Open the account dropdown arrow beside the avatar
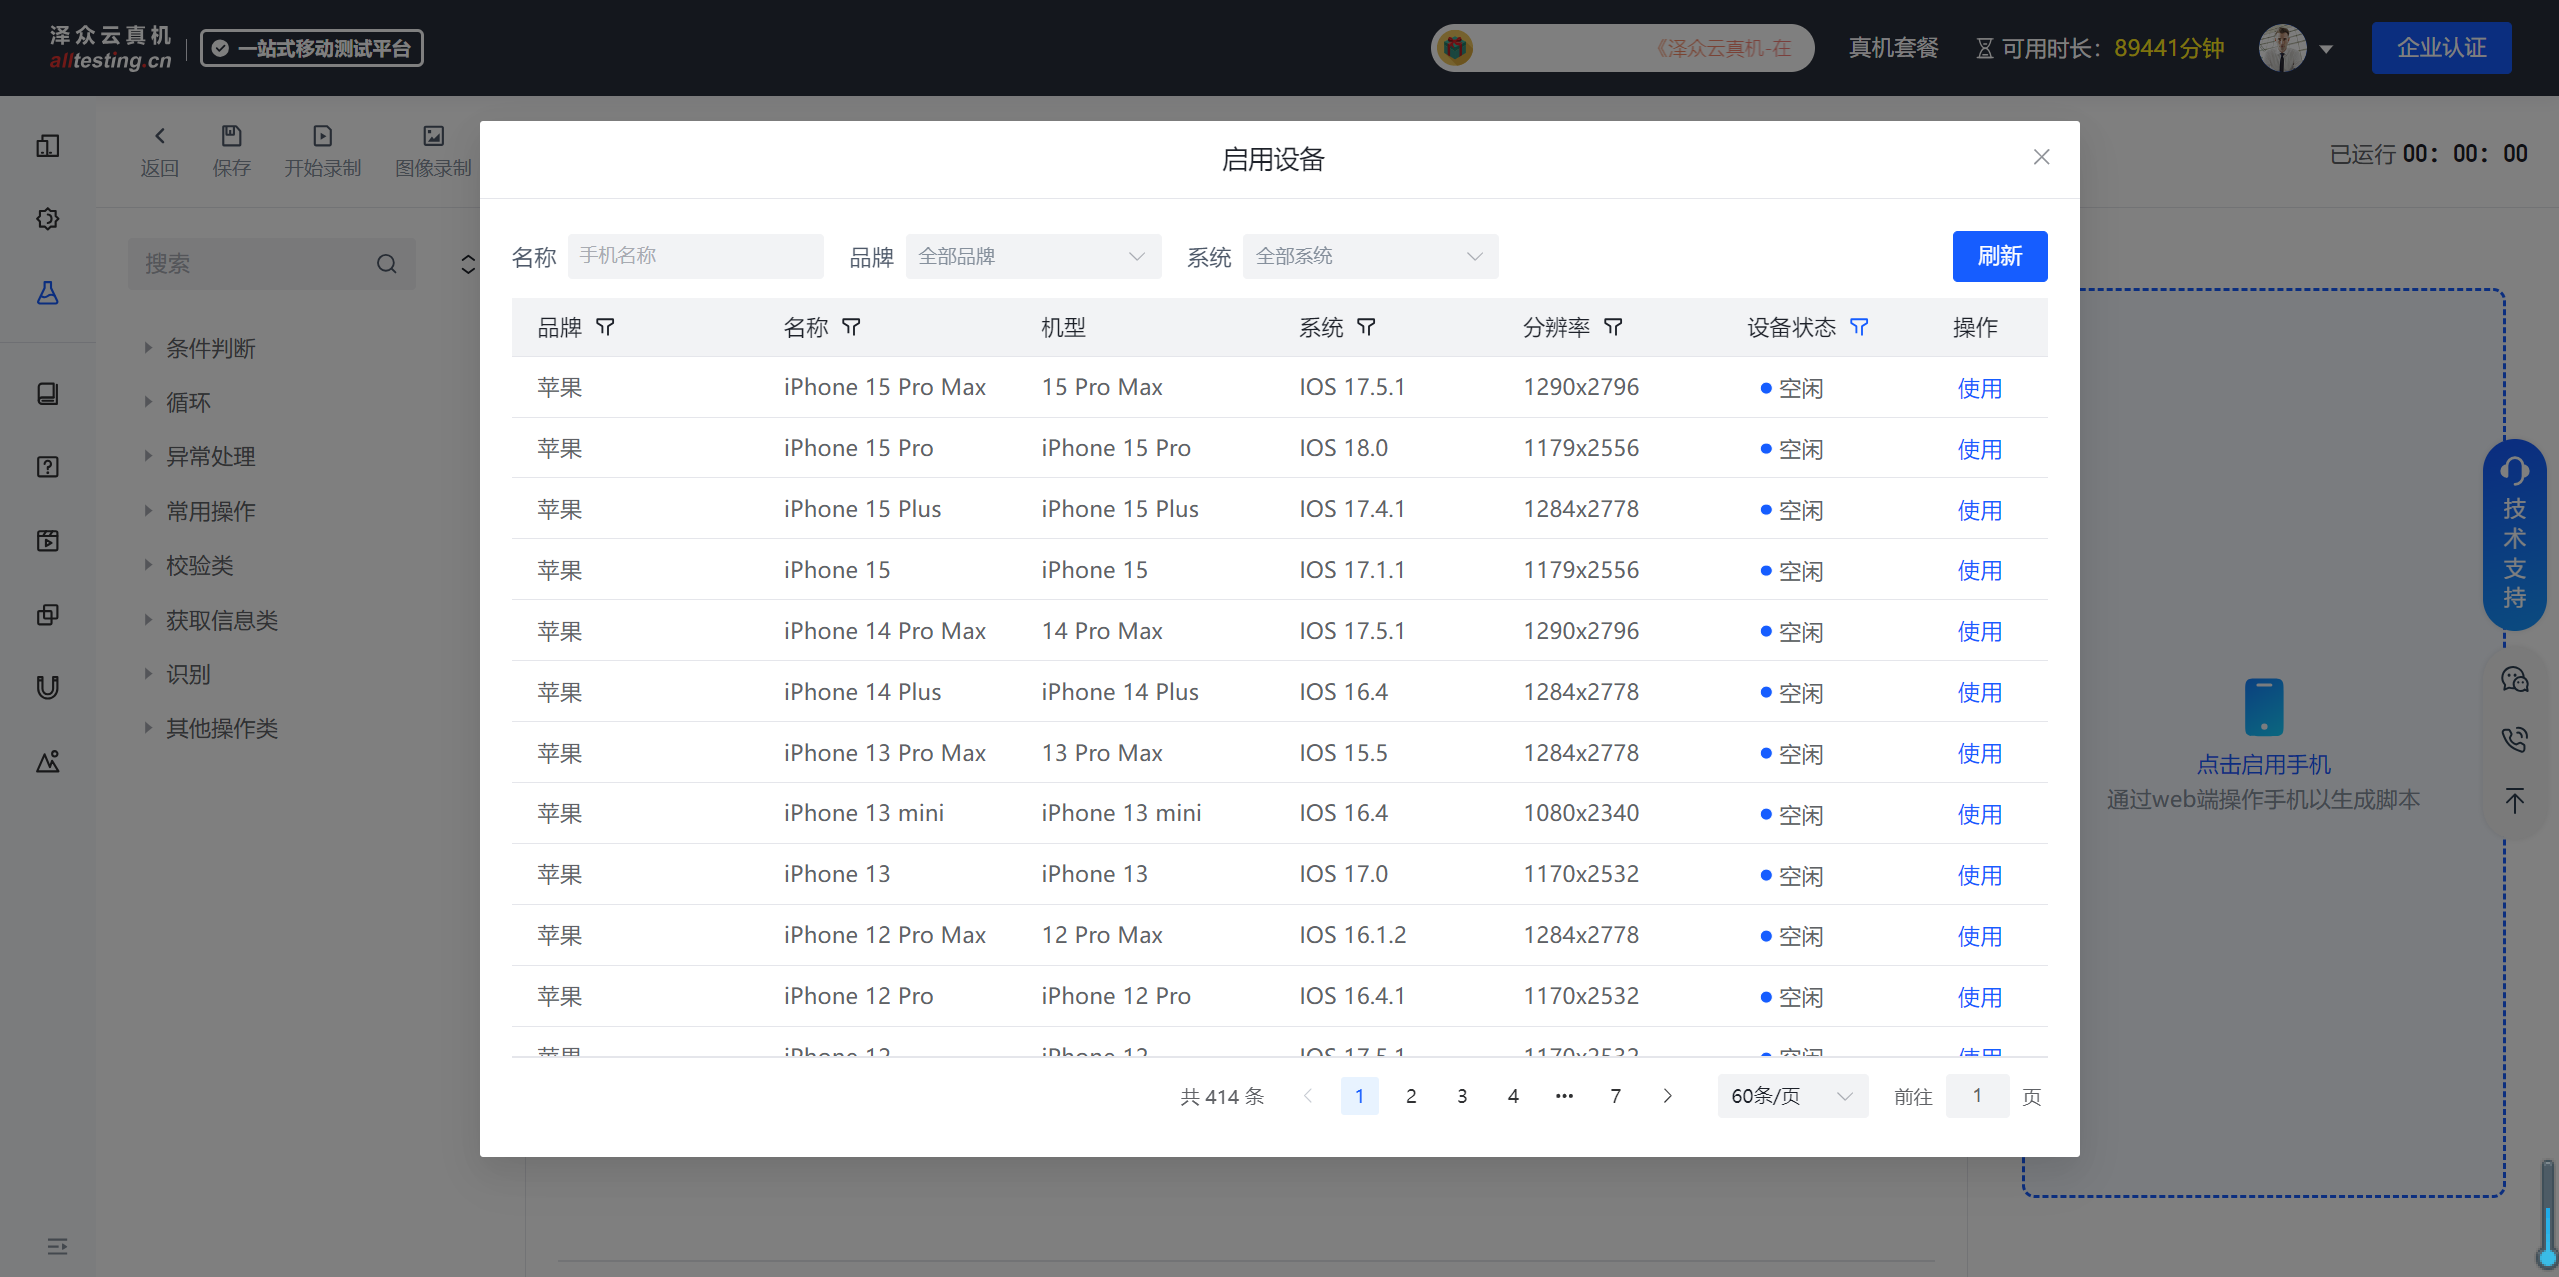The image size is (2559, 1277). coord(2326,49)
